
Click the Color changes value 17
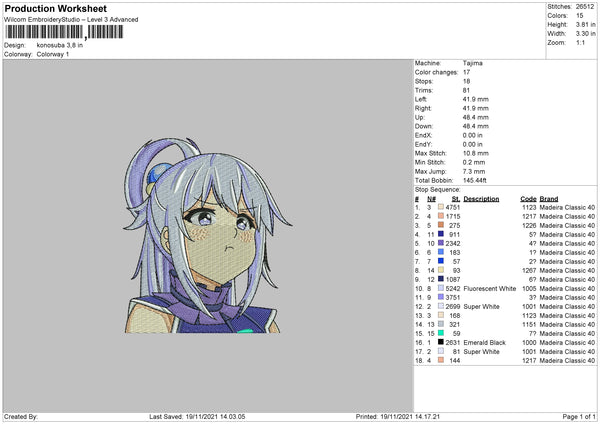coord(466,72)
